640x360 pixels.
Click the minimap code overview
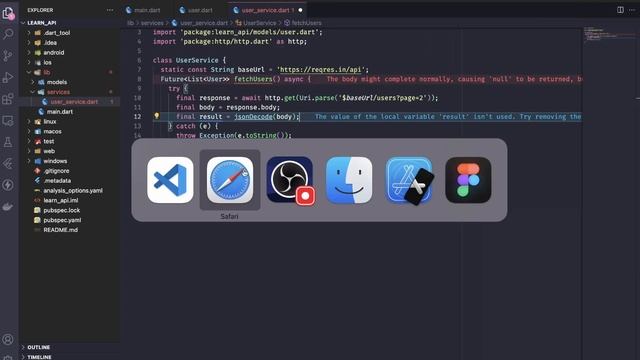tap(610, 35)
